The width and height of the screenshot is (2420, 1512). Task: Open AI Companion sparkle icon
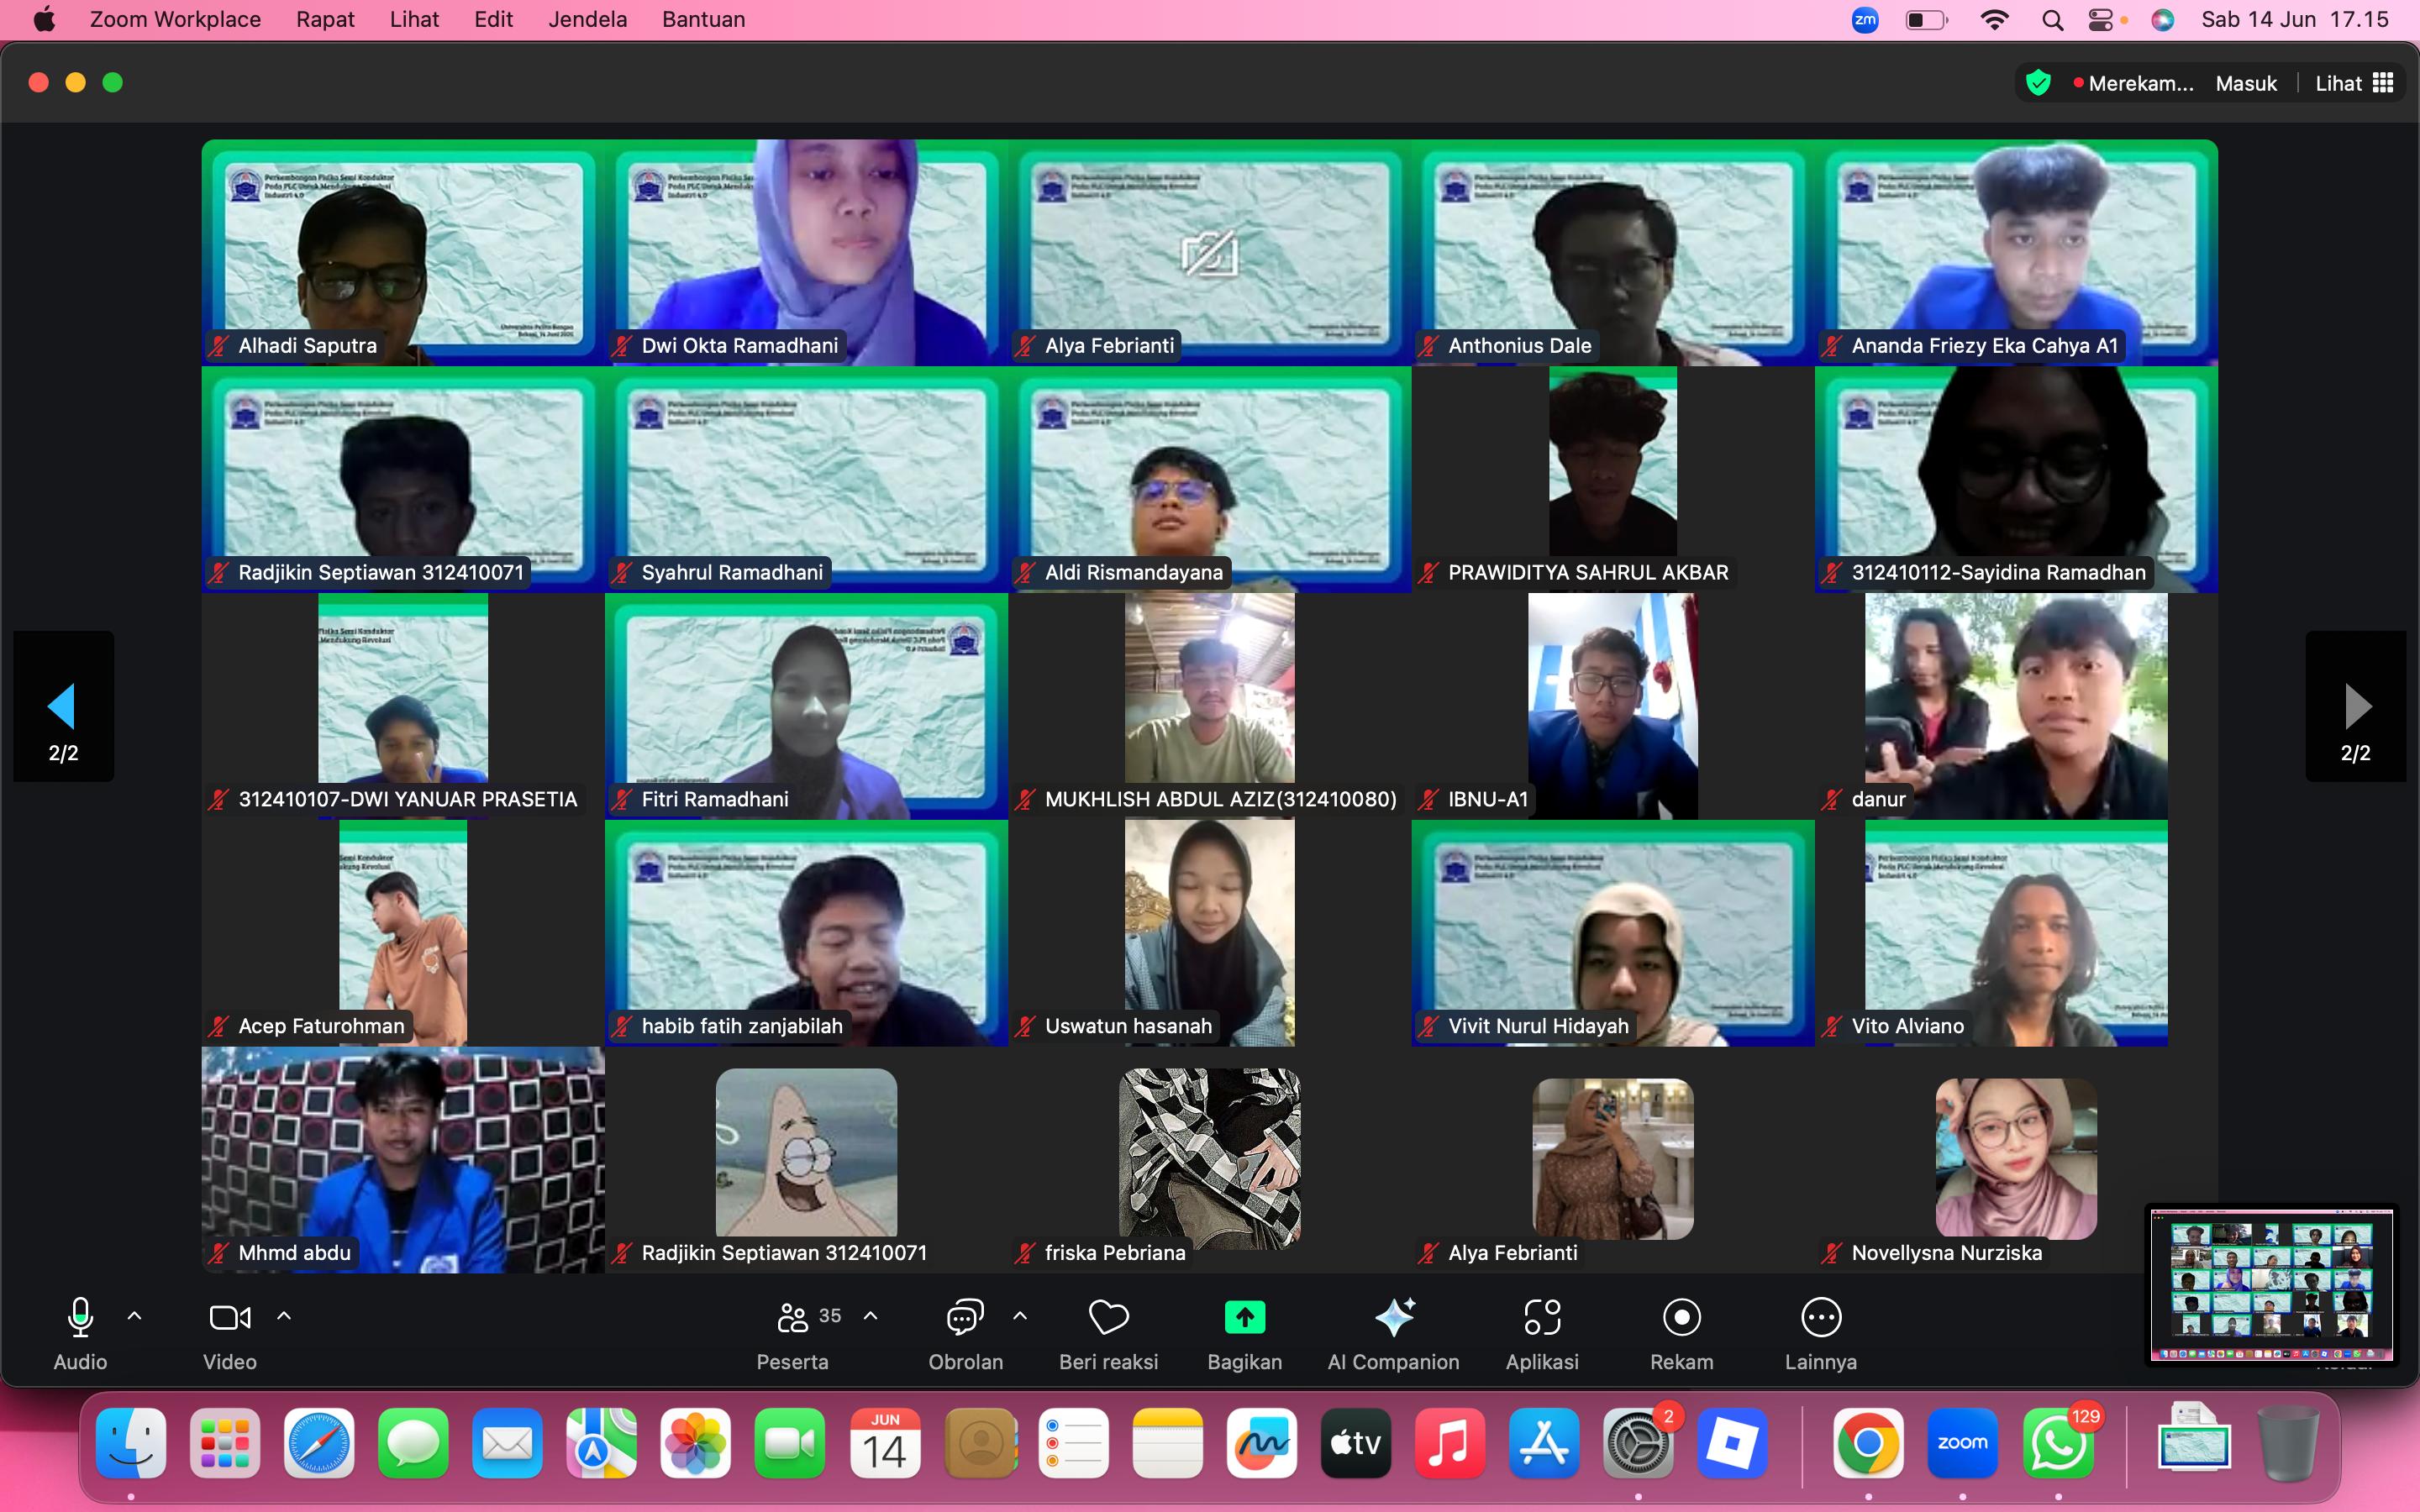coord(1393,1319)
